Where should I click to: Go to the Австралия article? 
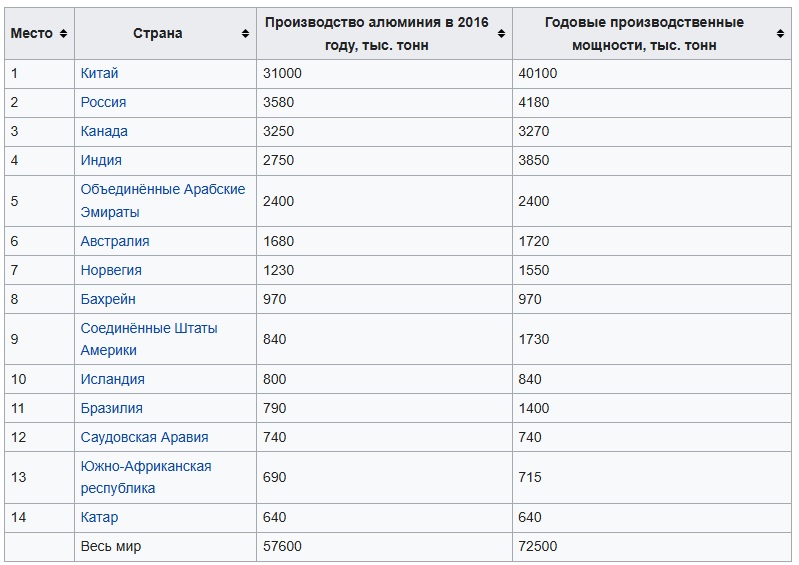point(115,241)
